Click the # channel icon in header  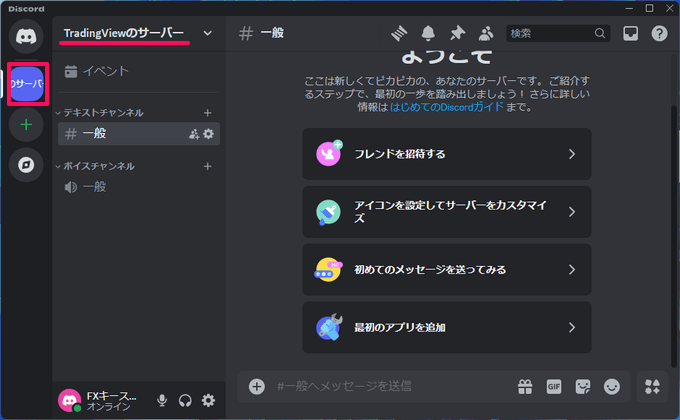coord(246,33)
